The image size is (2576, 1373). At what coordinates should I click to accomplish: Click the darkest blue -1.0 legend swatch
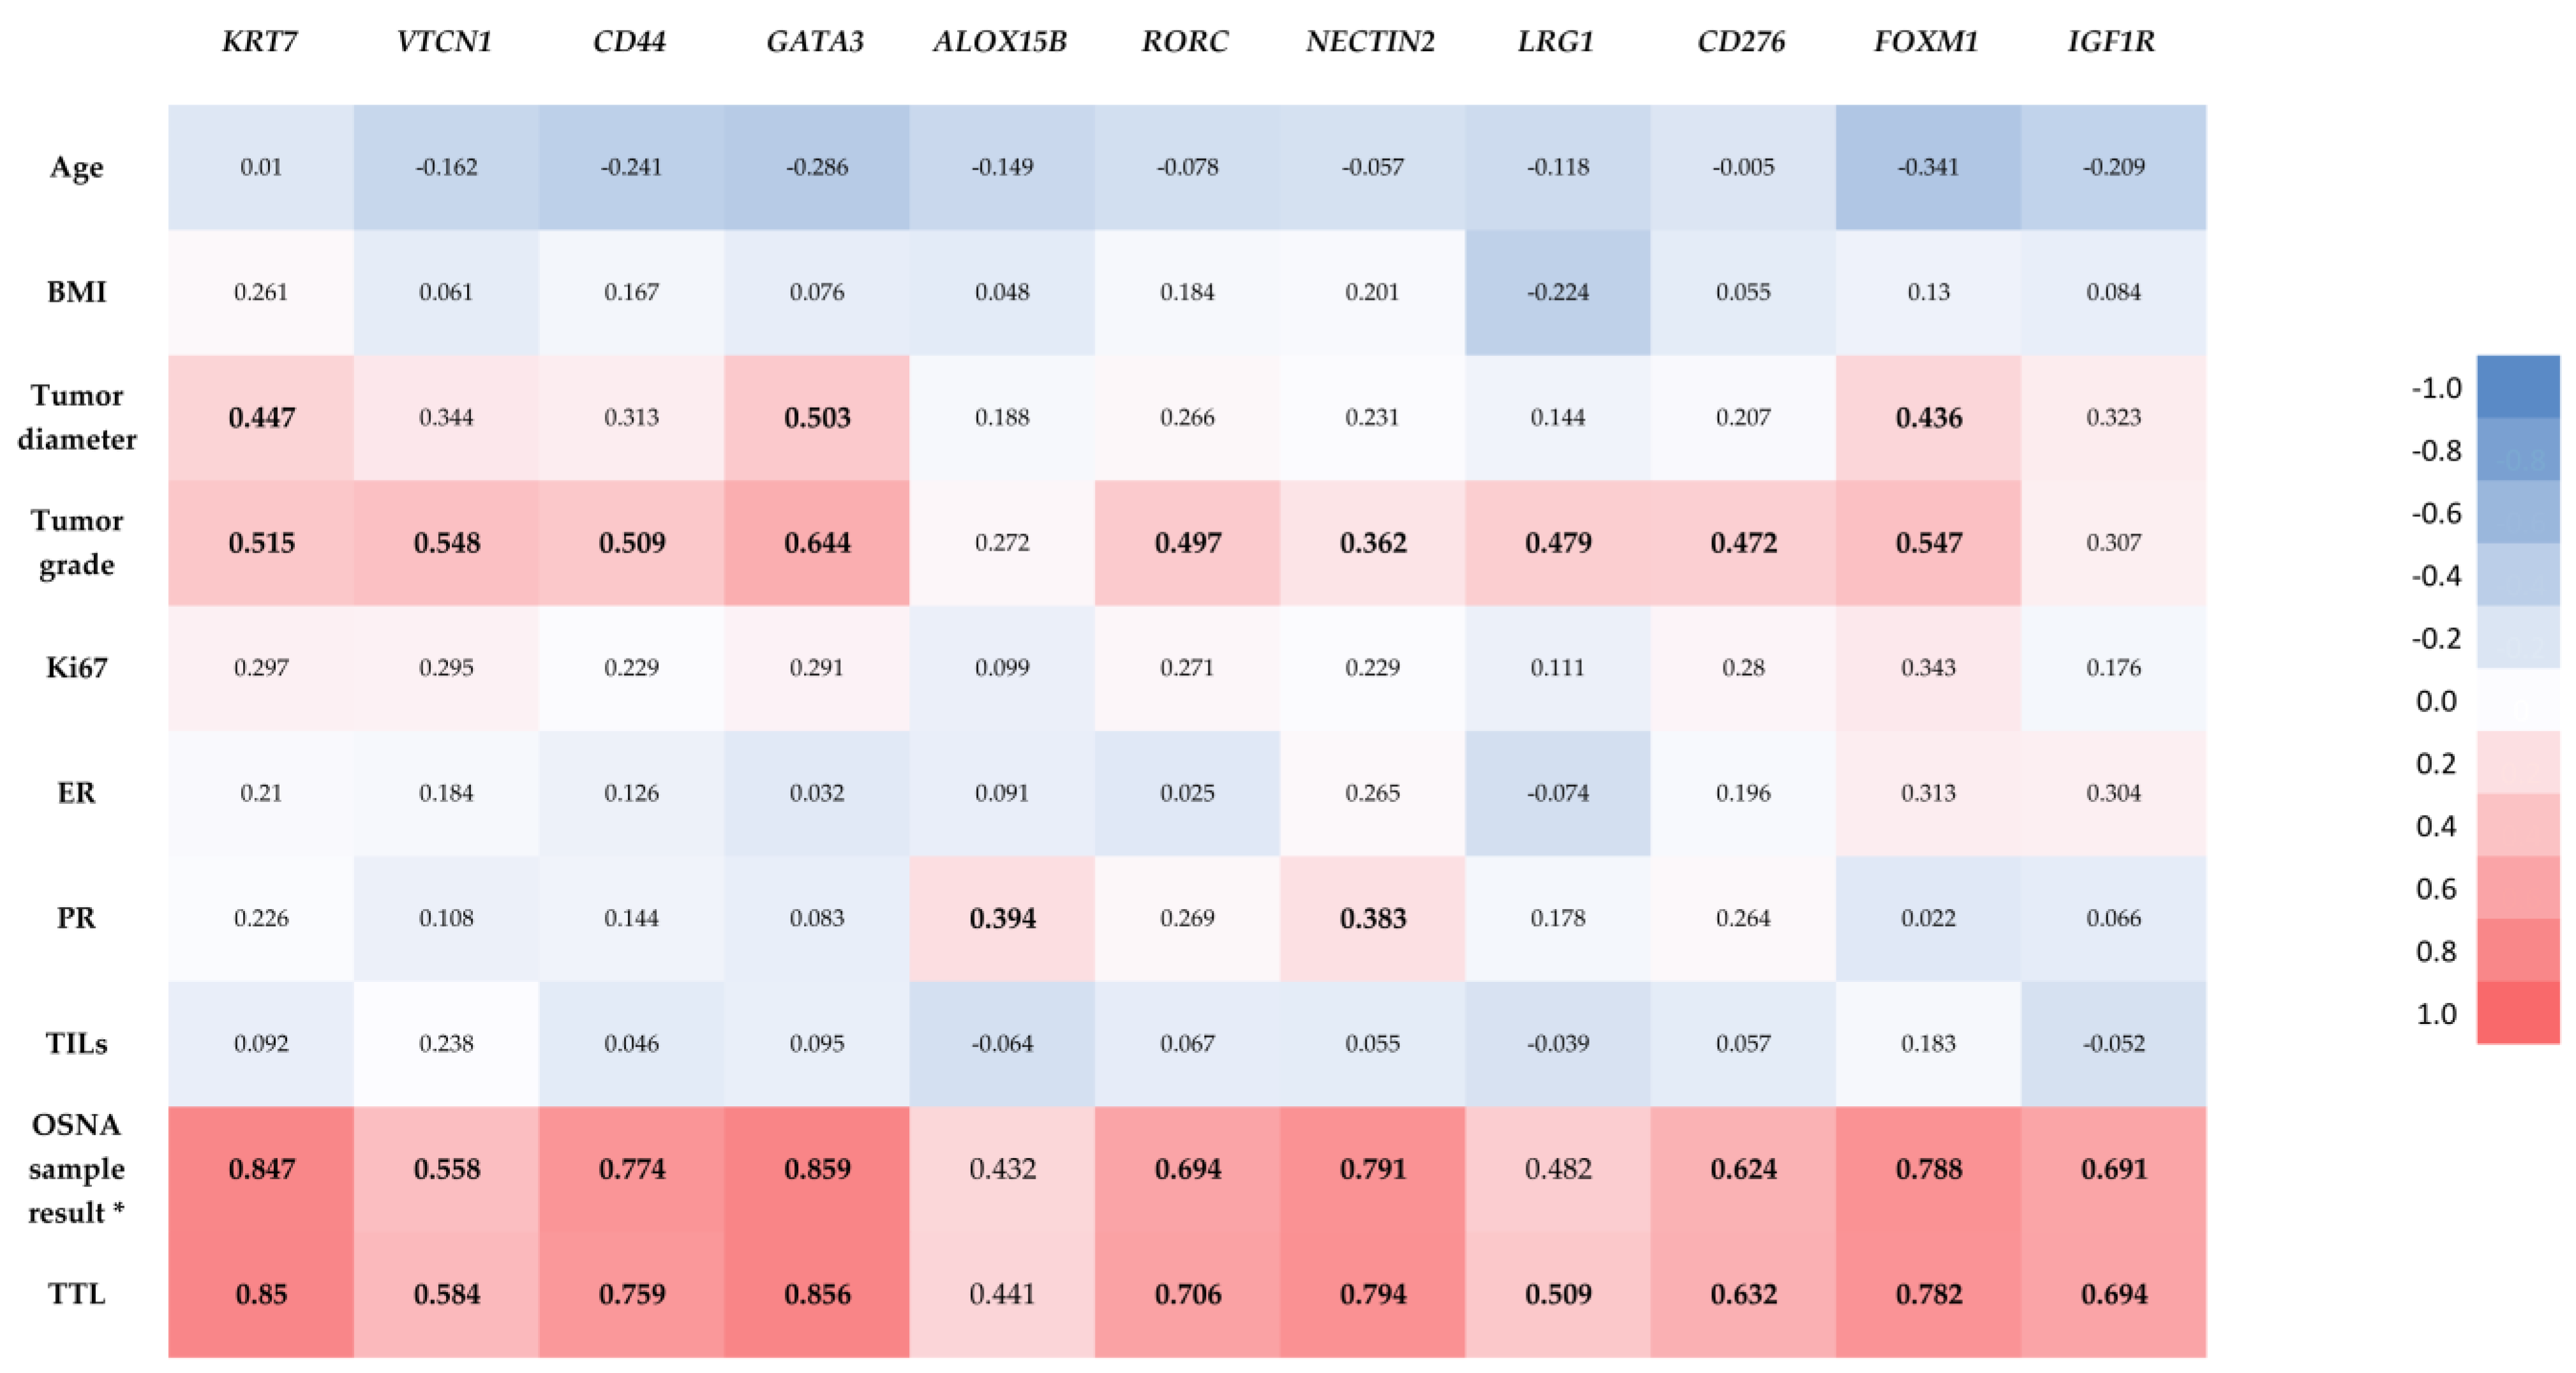pyautogui.click(x=2517, y=387)
